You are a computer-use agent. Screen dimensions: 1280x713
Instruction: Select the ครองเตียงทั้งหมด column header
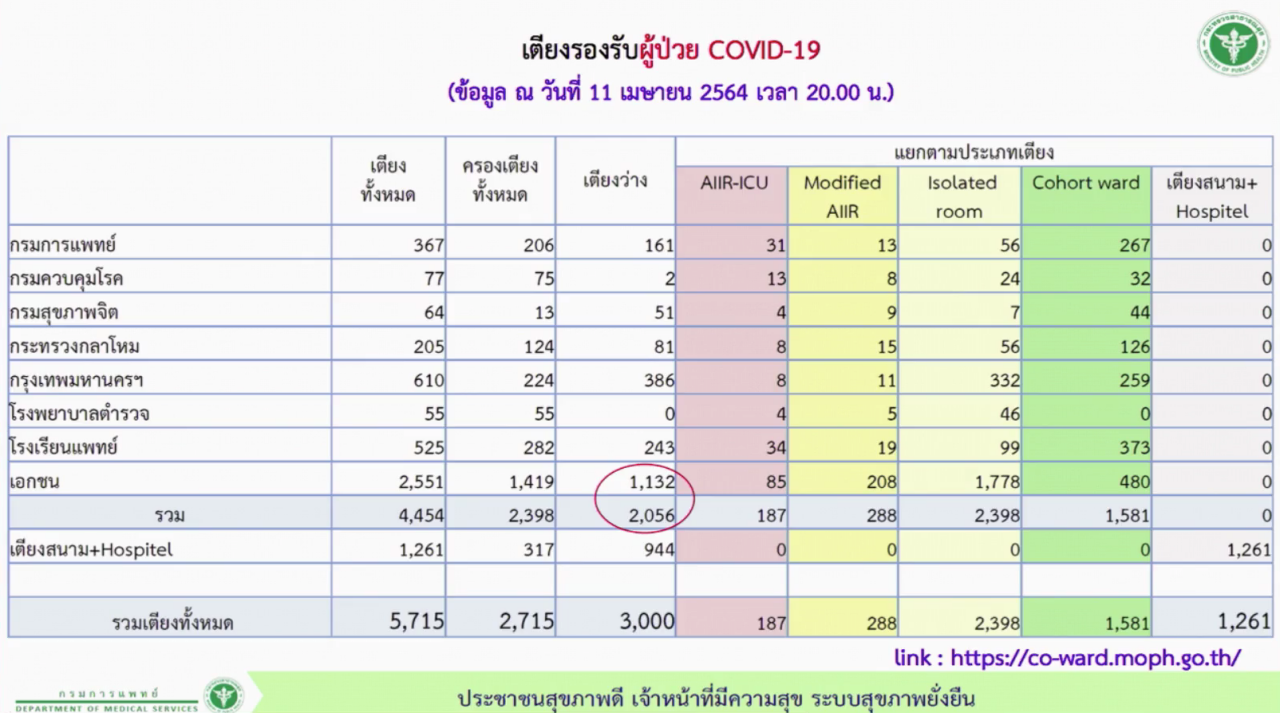coord(500,181)
